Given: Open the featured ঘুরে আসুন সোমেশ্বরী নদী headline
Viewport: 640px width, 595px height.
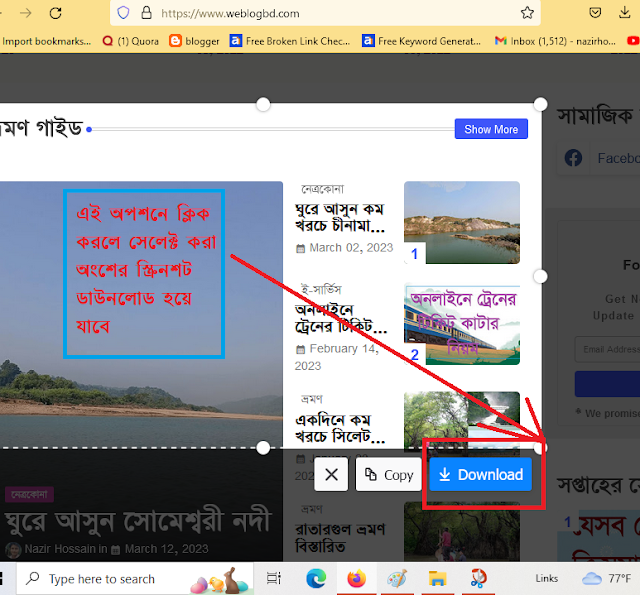Looking at the screenshot, I should (138, 522).
